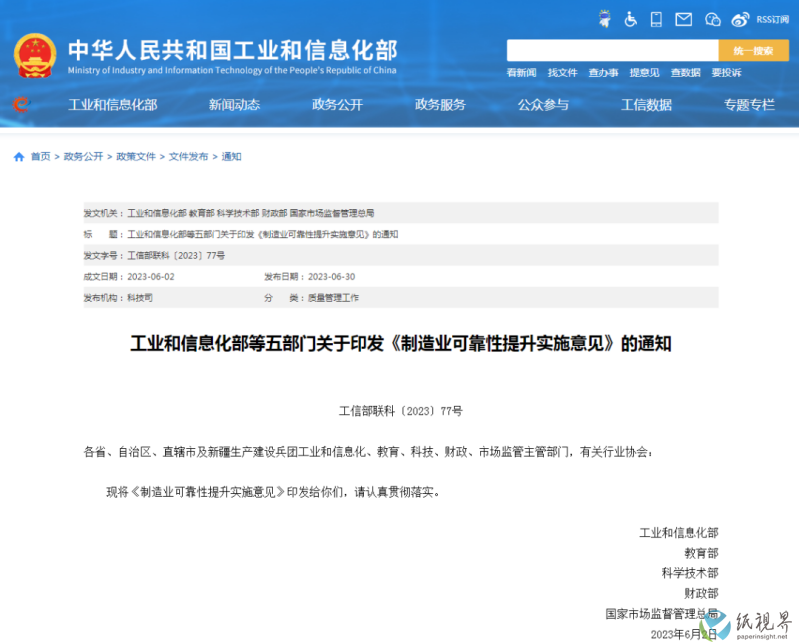Open the 工业和信息化部 nav menu
This screenshot has height=644, width=799.
pos(113,104)
